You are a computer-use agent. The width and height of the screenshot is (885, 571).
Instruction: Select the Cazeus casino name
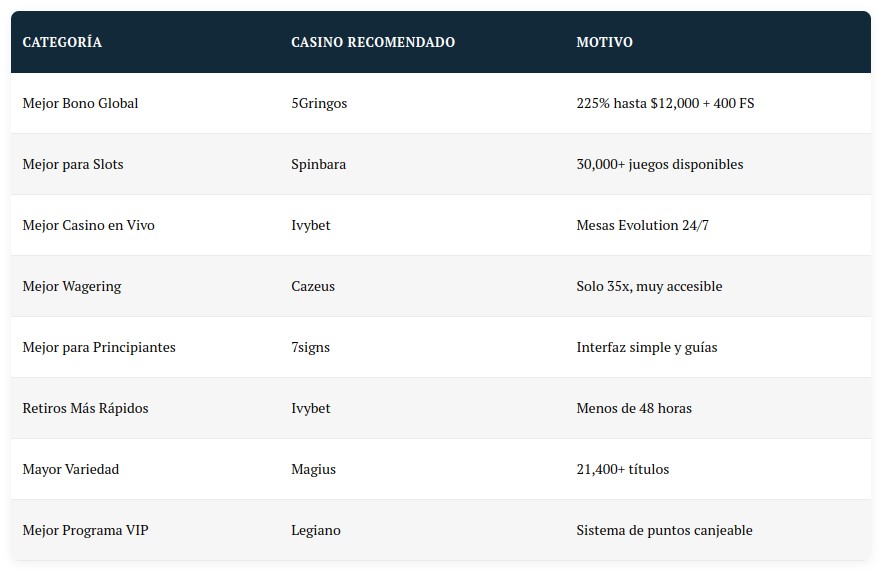click(x=313, y=286)
